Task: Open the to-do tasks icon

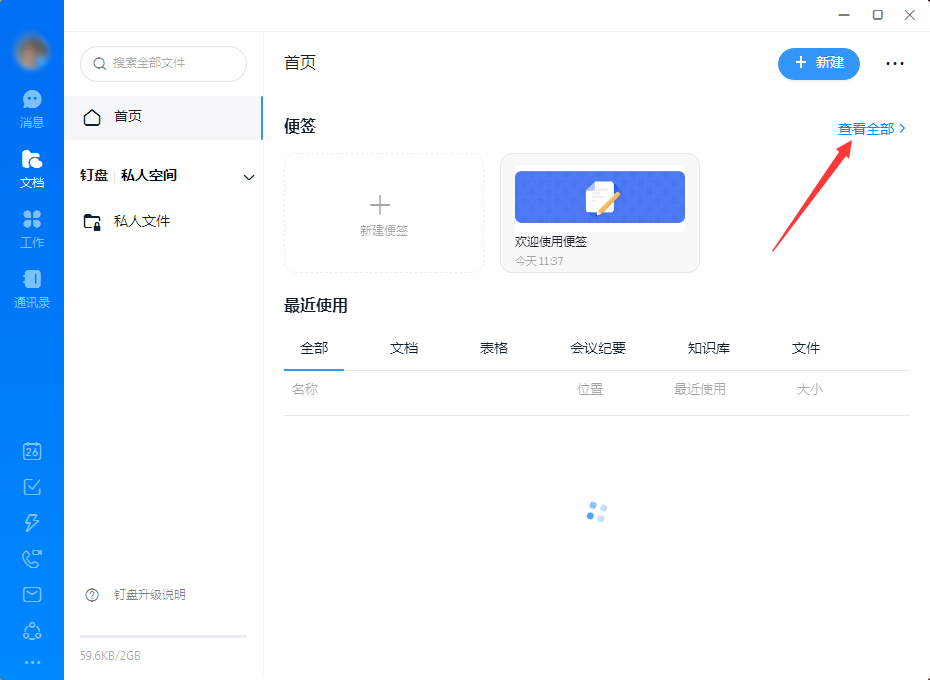Action: [x=31, y=487]
